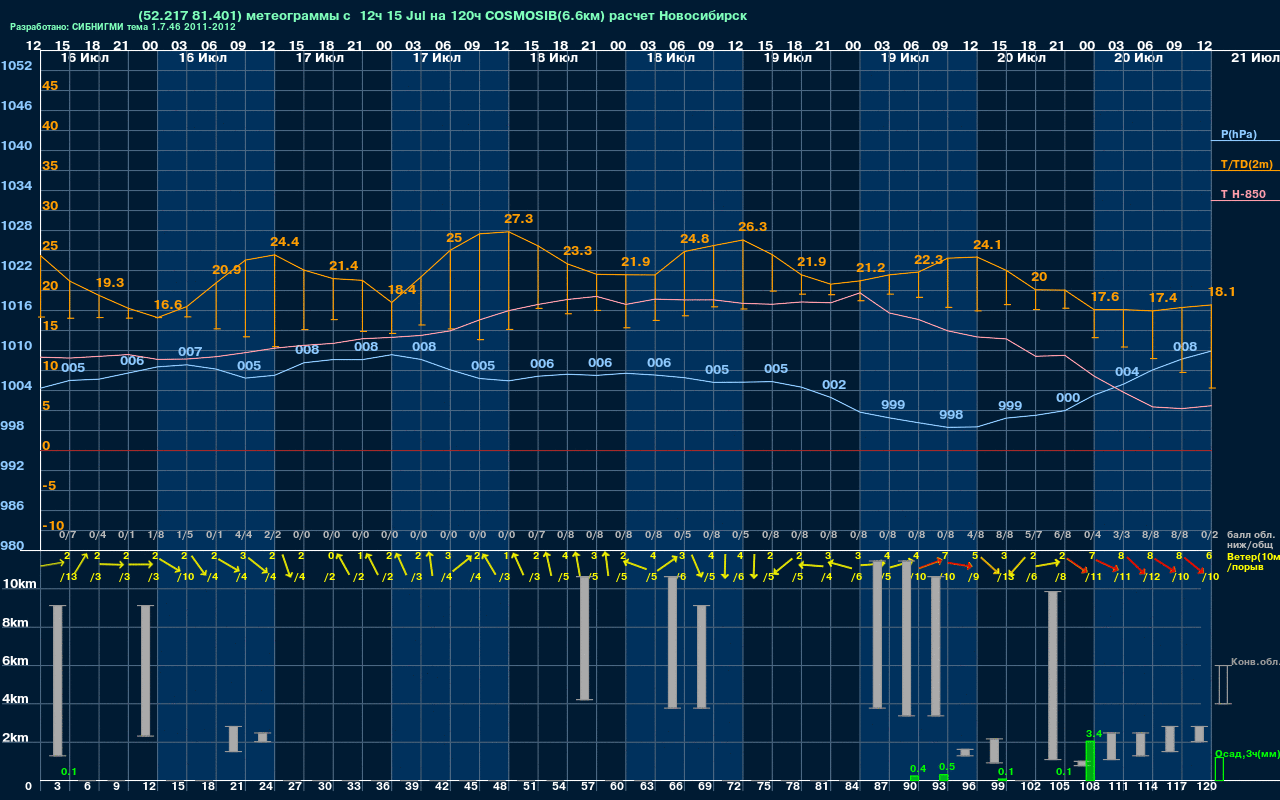Click the 26.3 temperature value
1280x800 pixels.
752,226
